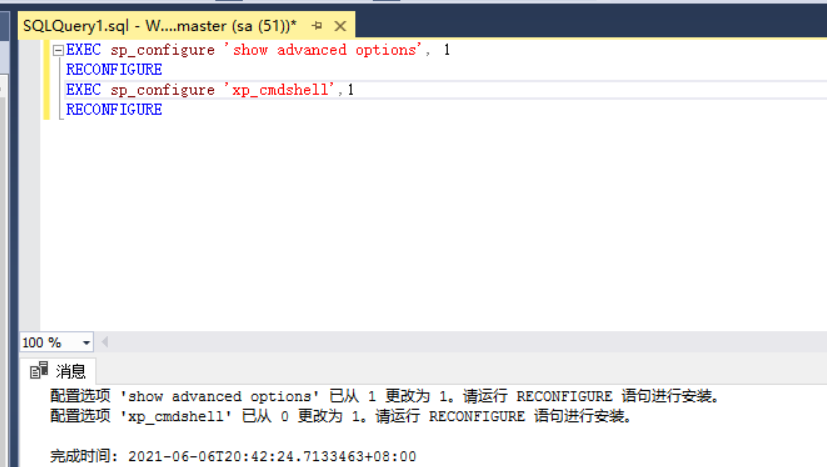Click the 'show advanced options' output message
This screenshot has width=827, height=467.
point(384,396)
